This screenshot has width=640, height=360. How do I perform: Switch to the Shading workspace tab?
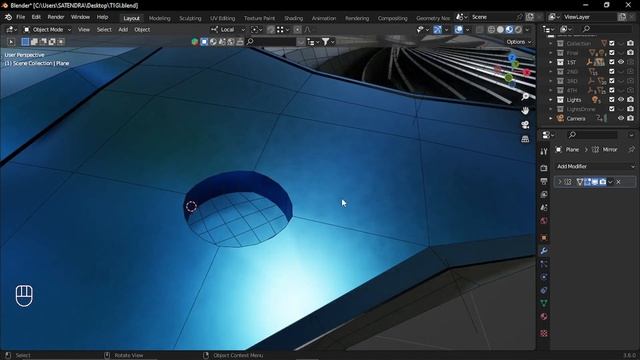293,18
